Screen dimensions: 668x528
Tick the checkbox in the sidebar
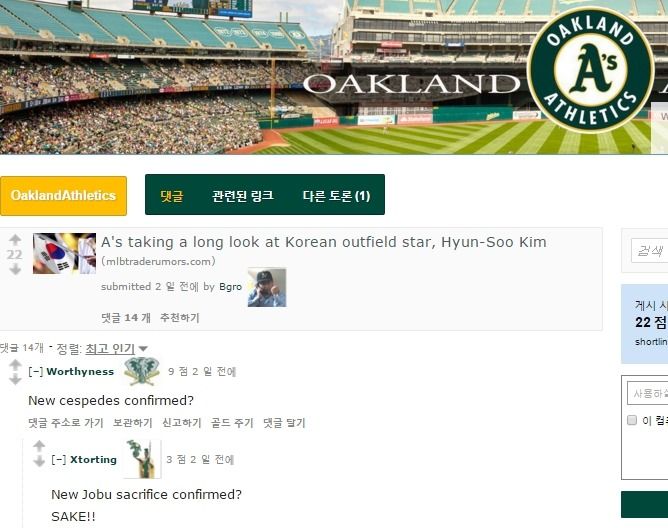[x=632, y=420]
